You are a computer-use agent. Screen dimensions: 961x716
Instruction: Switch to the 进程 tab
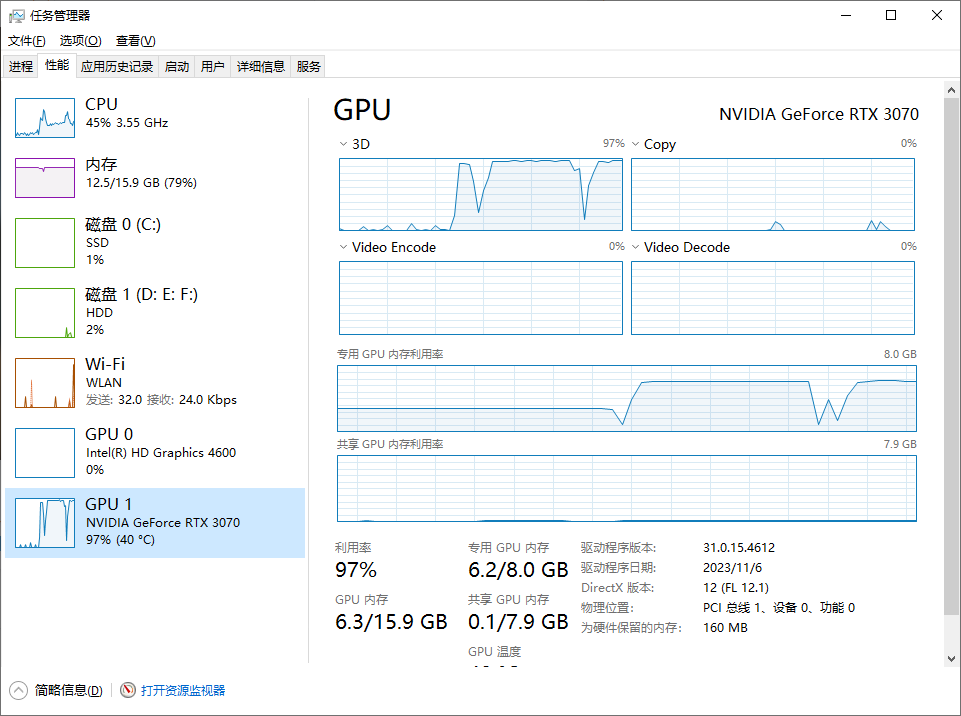point(21,66)
